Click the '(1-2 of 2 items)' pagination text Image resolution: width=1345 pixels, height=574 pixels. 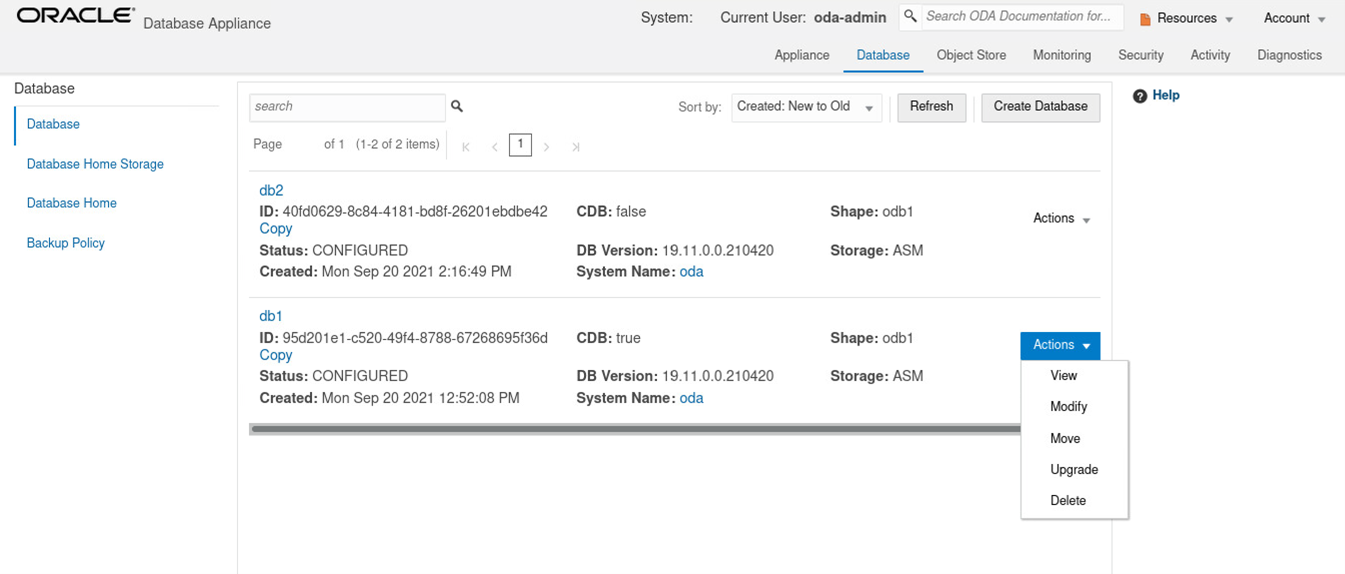(398, 145)
